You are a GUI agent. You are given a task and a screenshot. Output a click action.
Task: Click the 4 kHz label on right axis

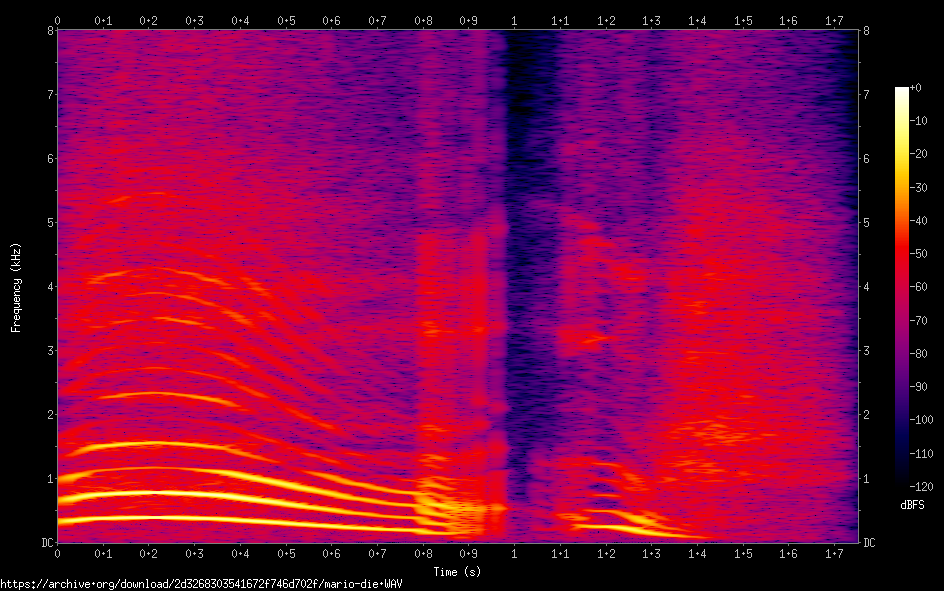tap(867, 287)
